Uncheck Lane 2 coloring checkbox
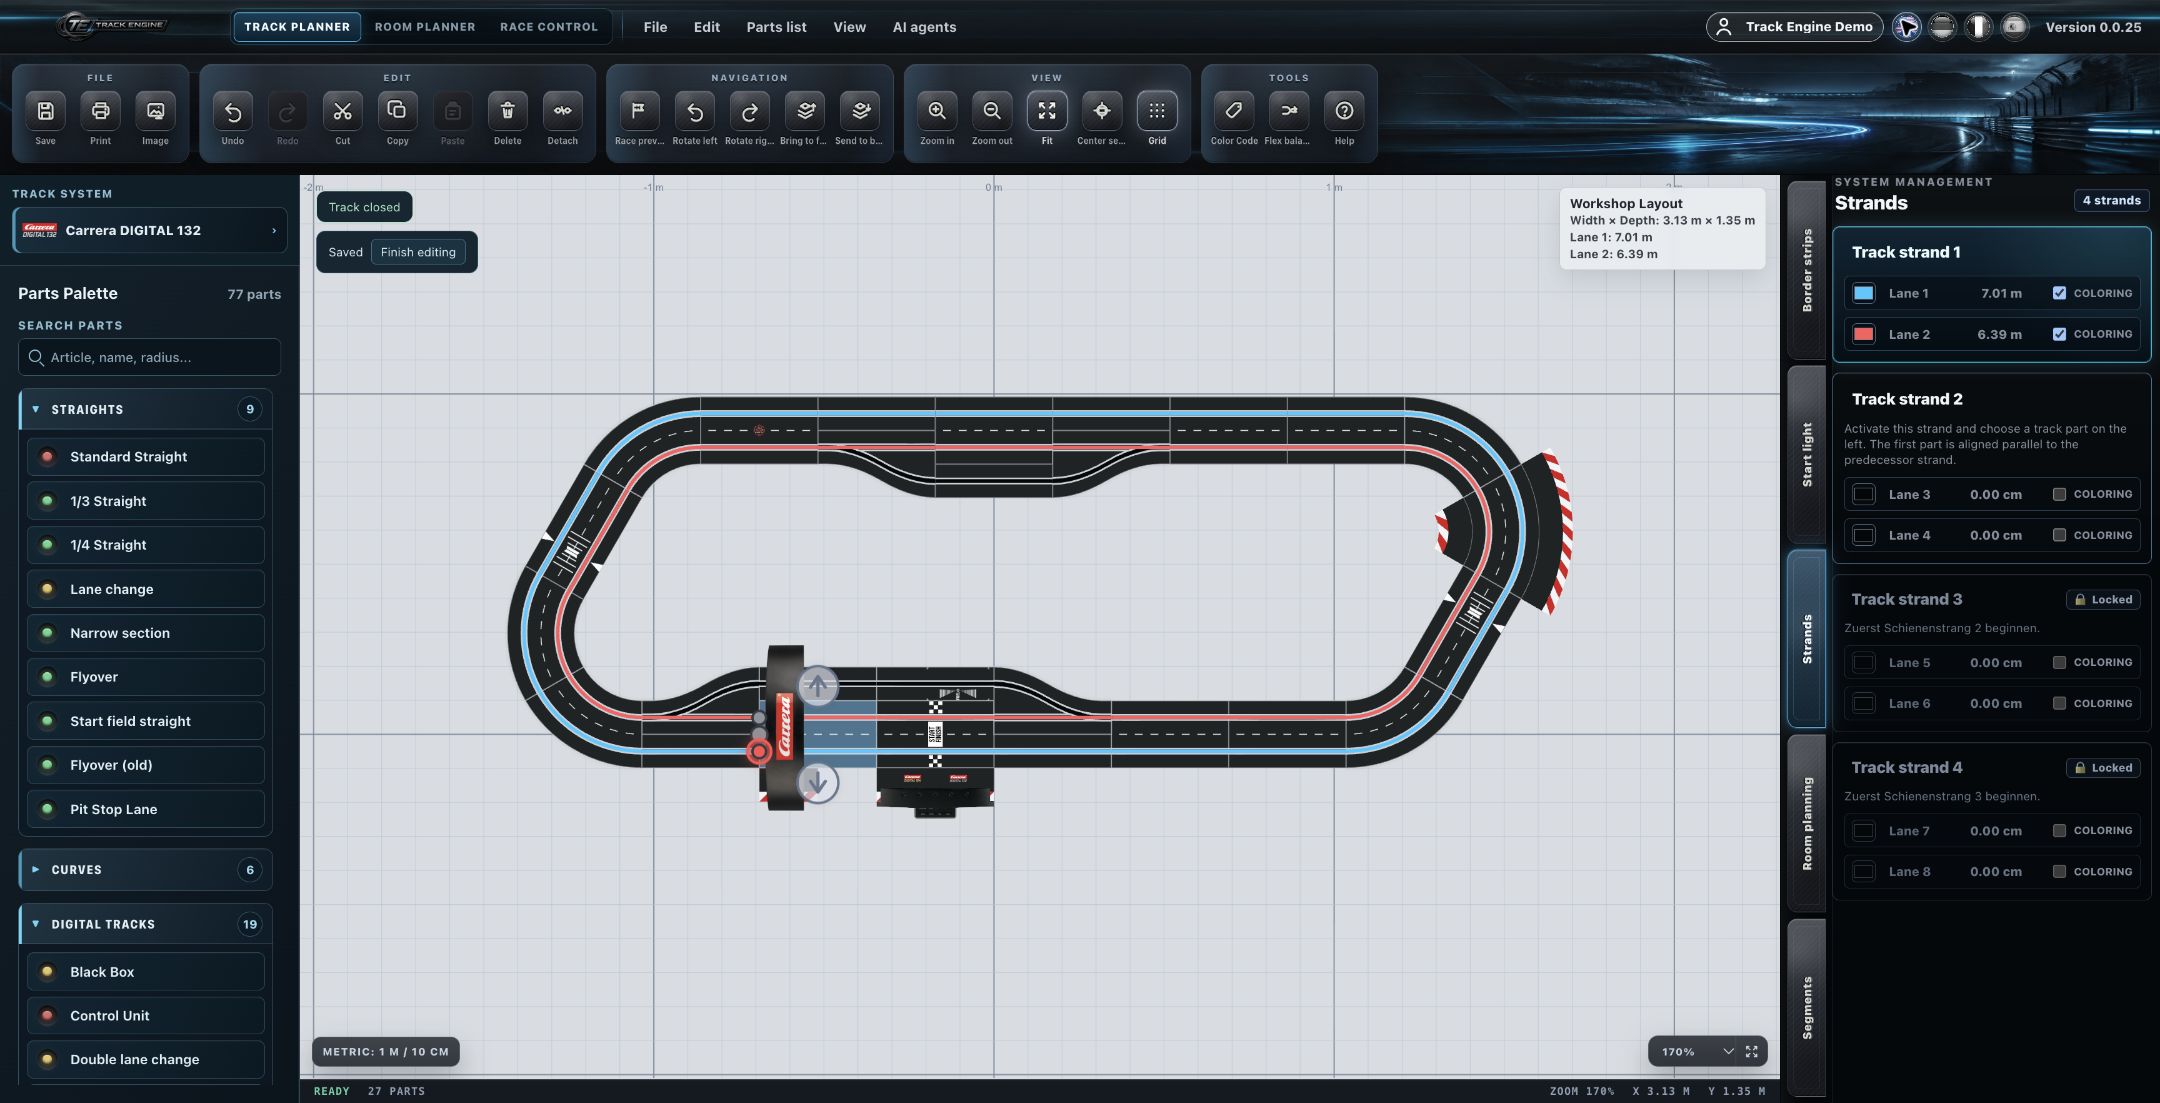 (2059, 334)
